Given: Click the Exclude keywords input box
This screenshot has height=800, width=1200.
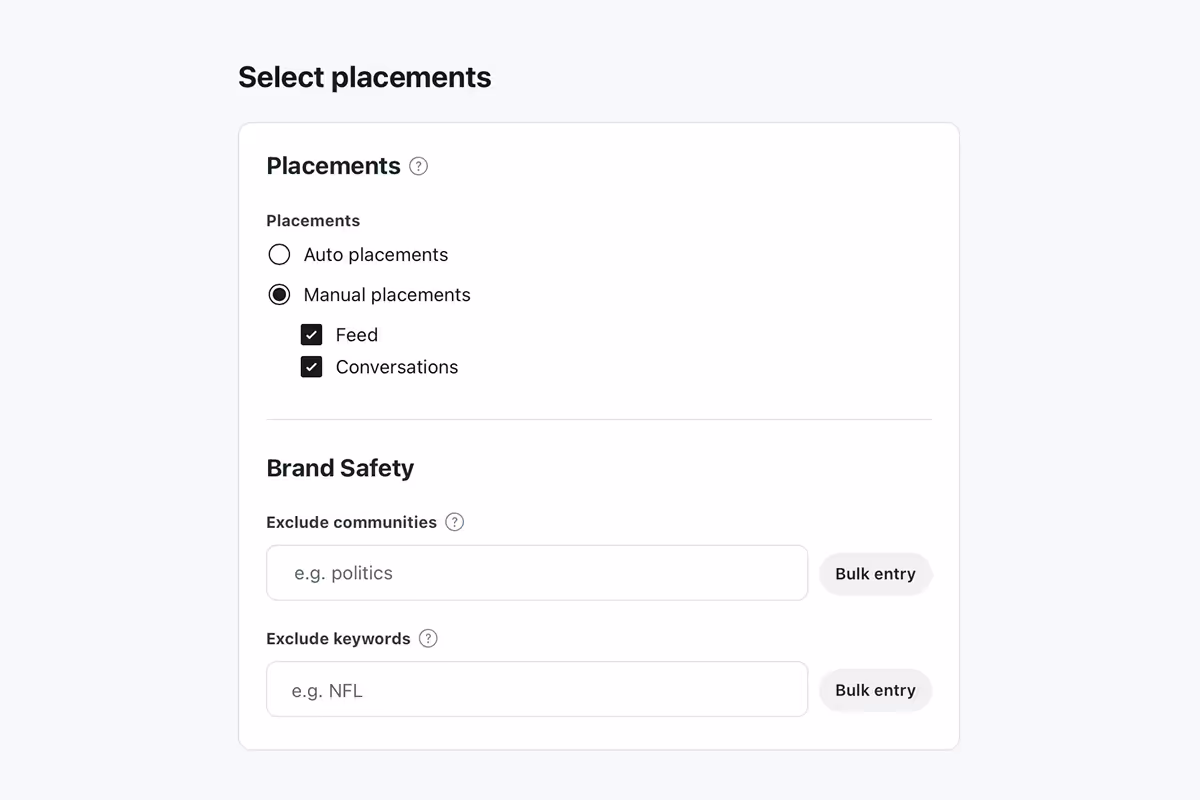Looking at the screenshot, I should (x=537, y=689).
